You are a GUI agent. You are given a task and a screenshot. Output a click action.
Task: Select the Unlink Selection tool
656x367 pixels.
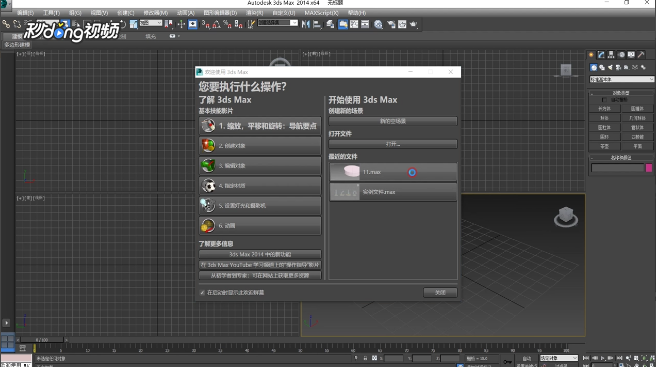point(17,24)
